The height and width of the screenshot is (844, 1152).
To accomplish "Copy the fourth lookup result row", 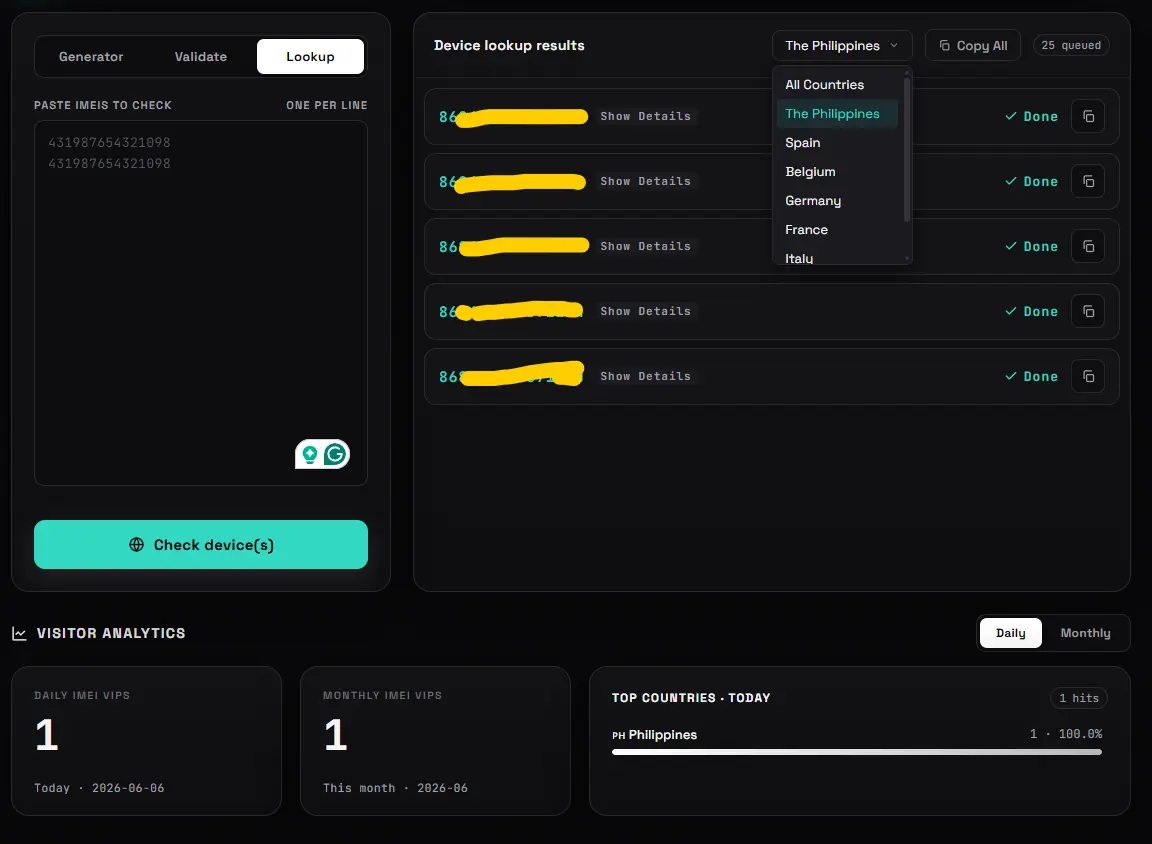I will pos(1088,311).
